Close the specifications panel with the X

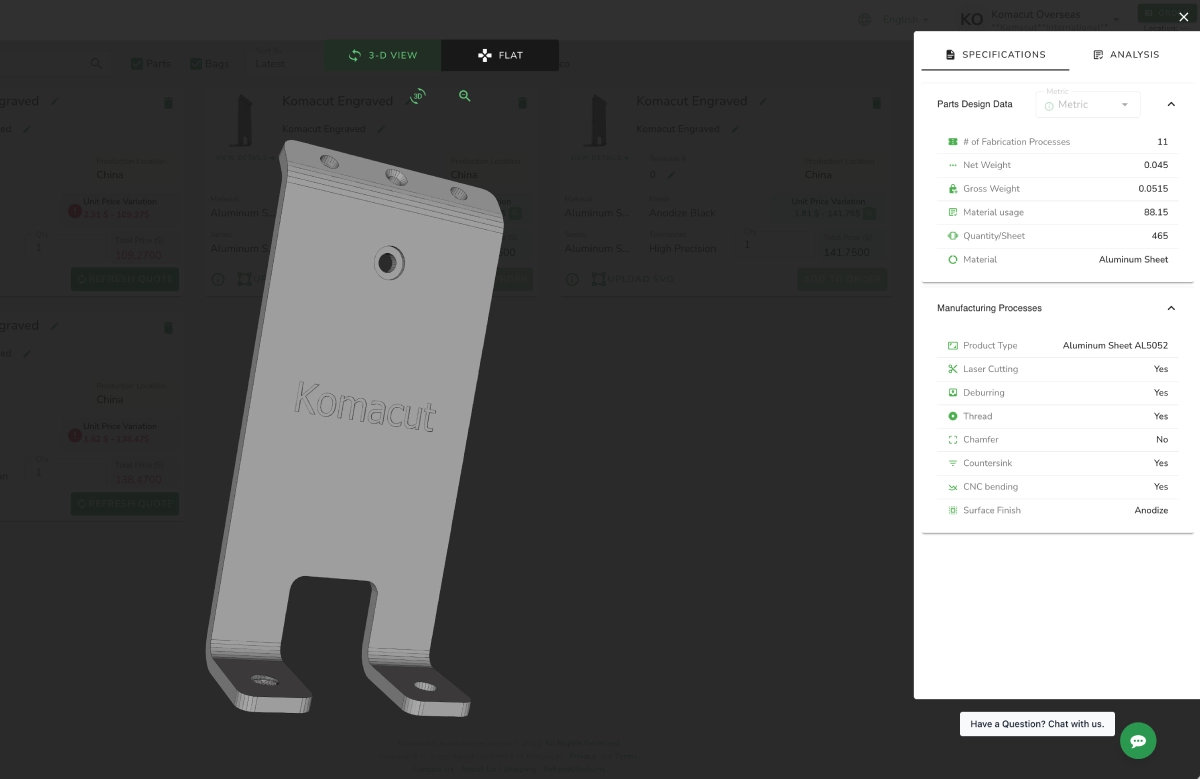(1184, 16)
